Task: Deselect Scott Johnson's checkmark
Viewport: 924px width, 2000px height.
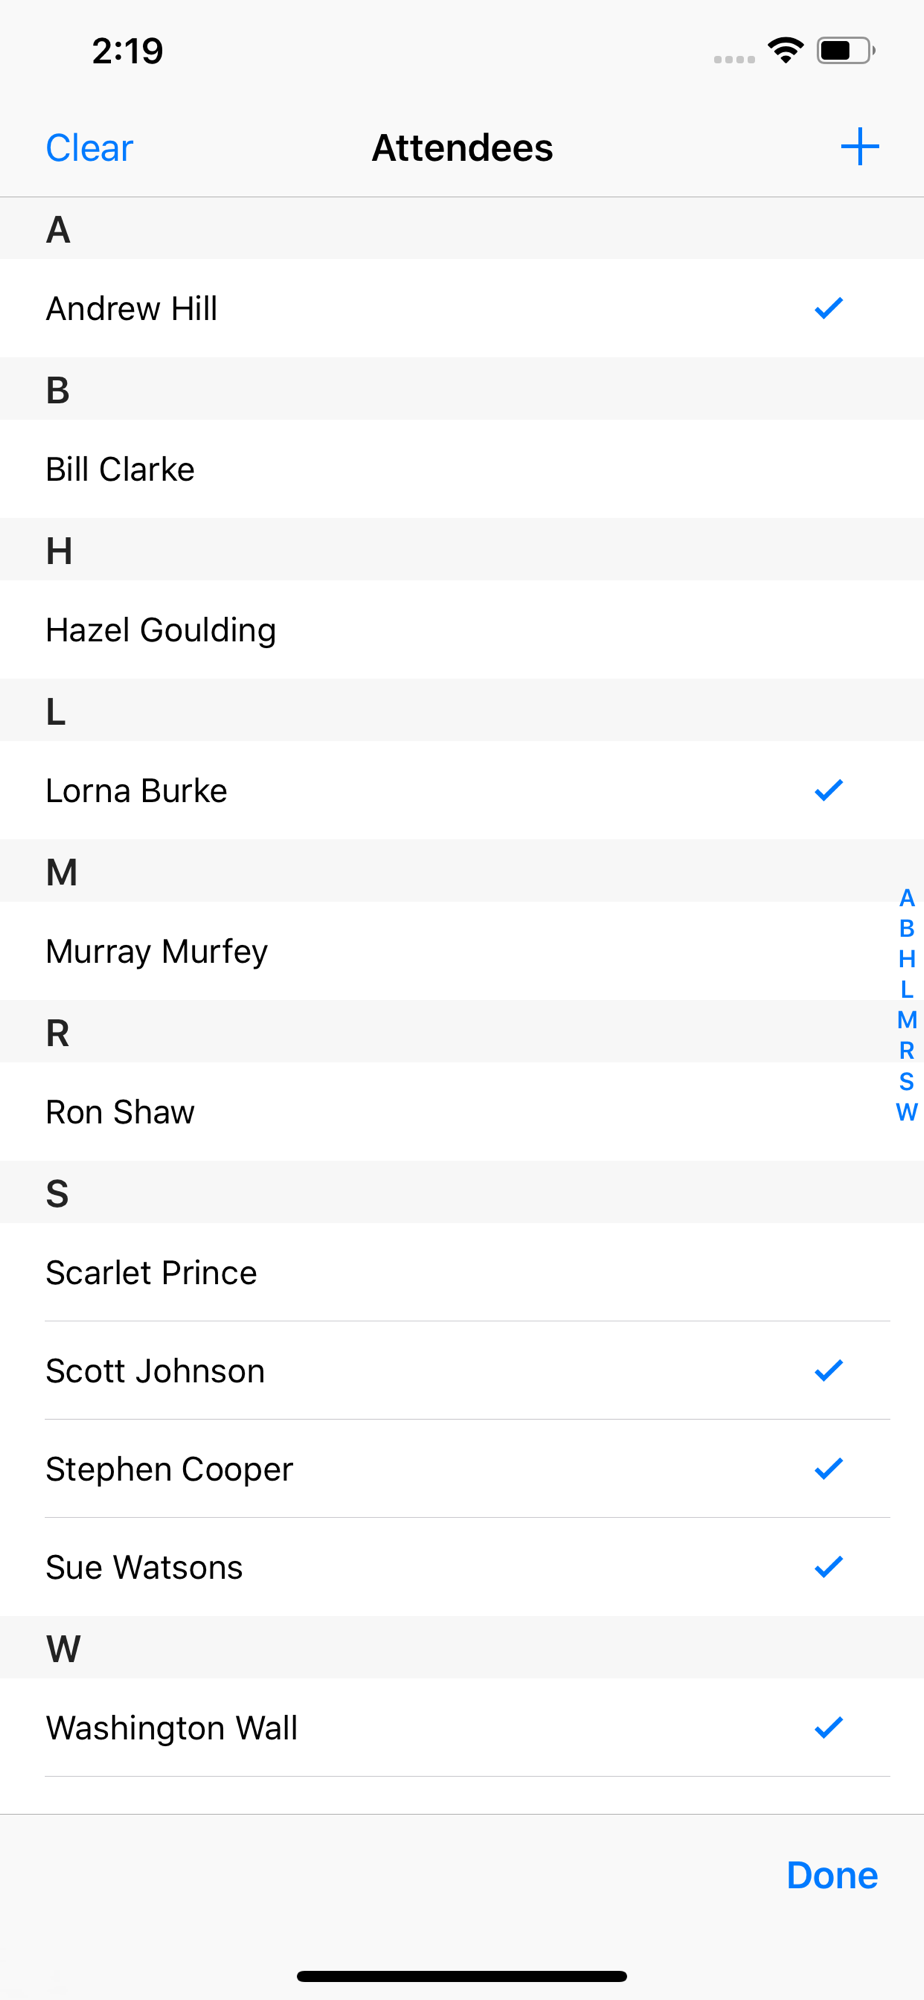Action: [x=829, y=1370]
